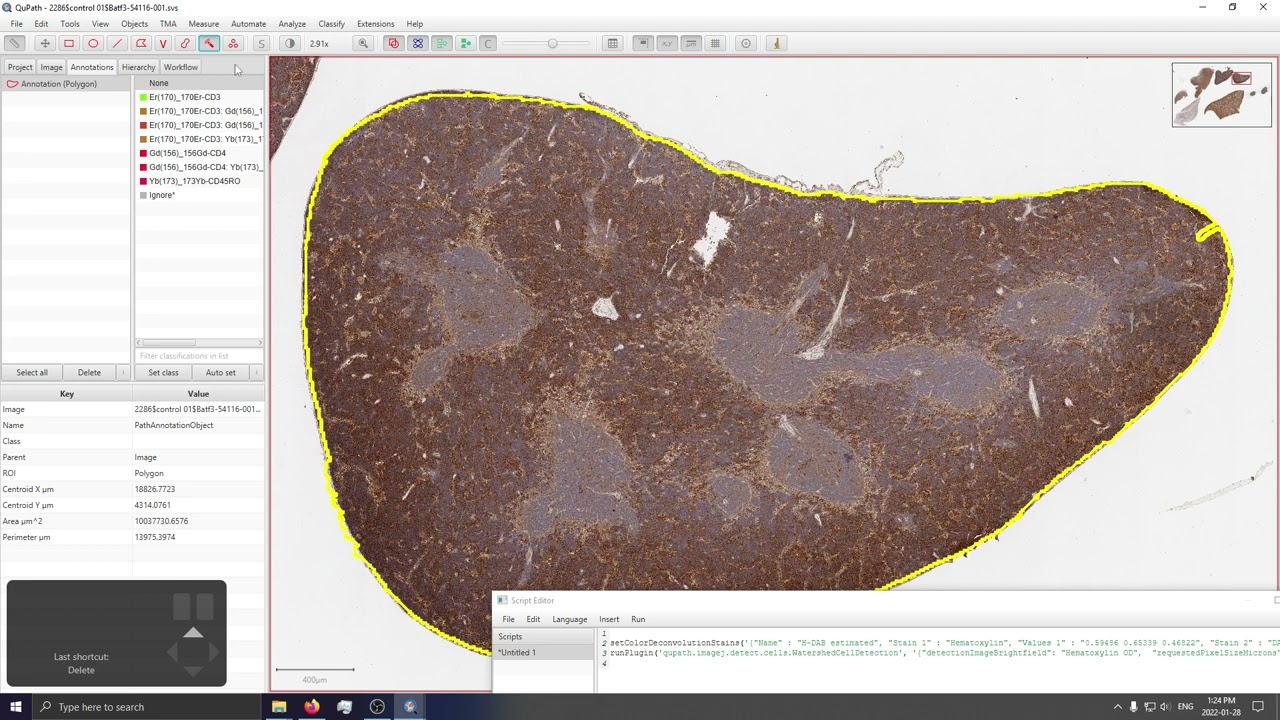Open Script Editor Language menu
Screen dimensions: 1280x720
tap(570, 619)
